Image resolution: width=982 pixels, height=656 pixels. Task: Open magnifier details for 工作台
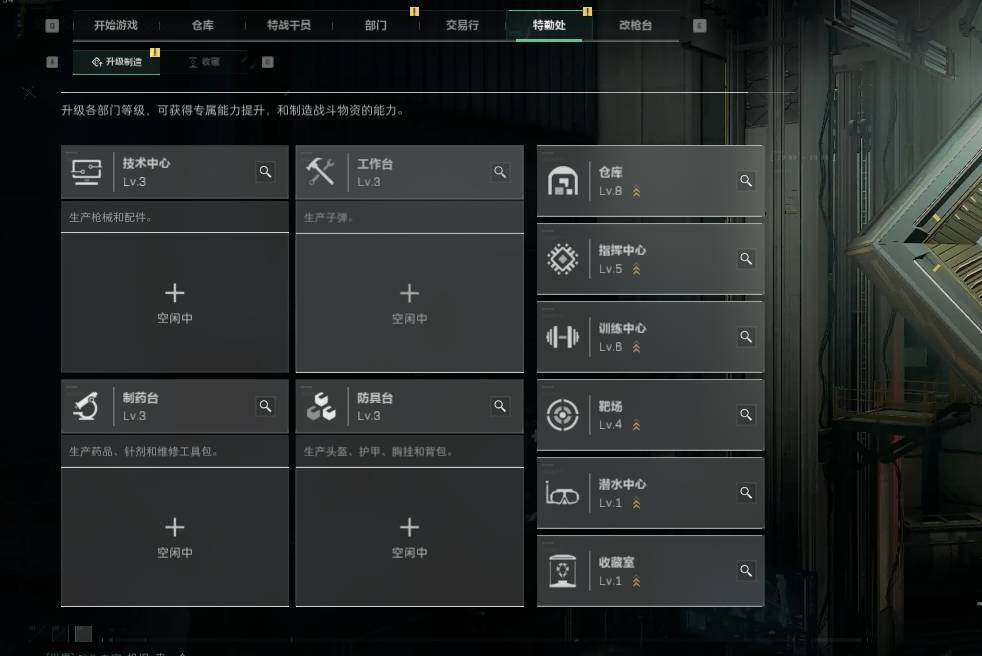[x=500, y=172]
